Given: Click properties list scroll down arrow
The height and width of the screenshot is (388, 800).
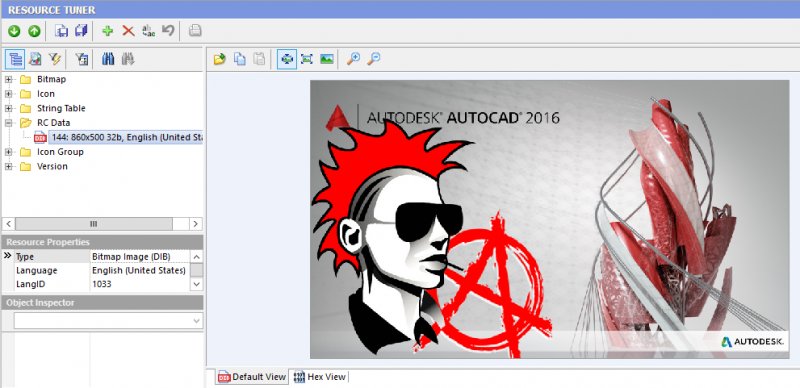Looking at the screenshot, I should pos(196,284).
